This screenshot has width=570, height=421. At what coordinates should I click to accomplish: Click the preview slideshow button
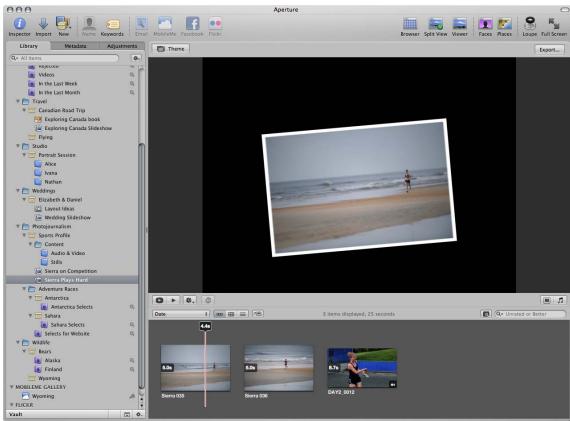click(x=159, y=300)
